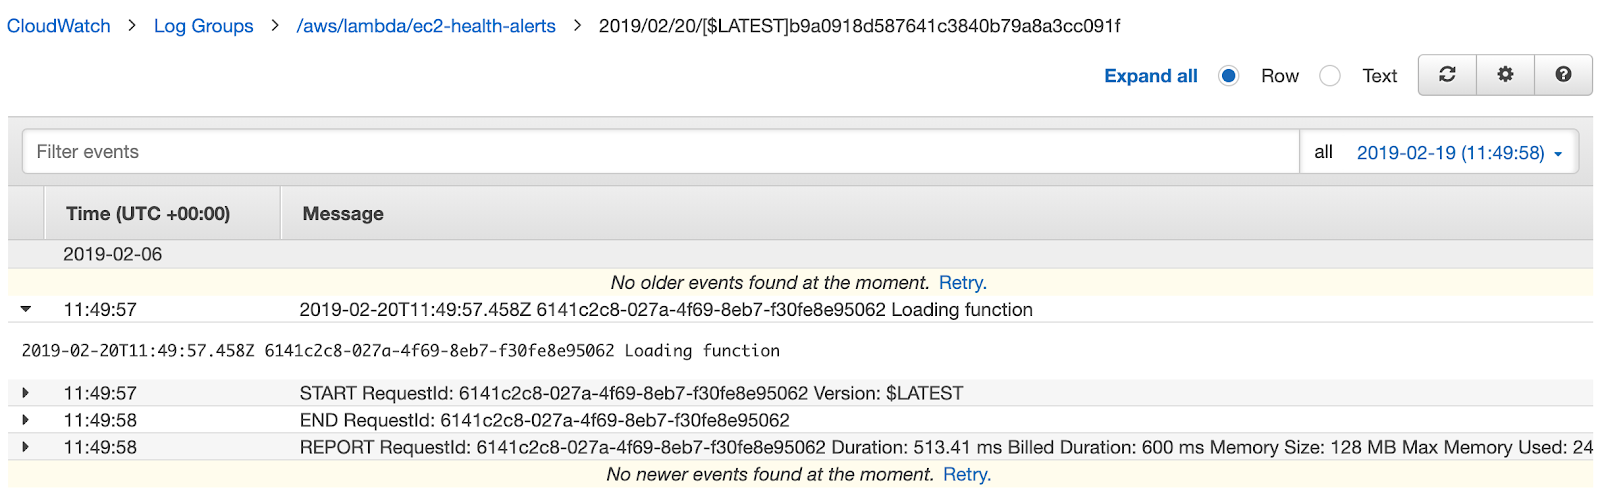
Task: Open the settings gear icon
Action: click(1505, 75)
